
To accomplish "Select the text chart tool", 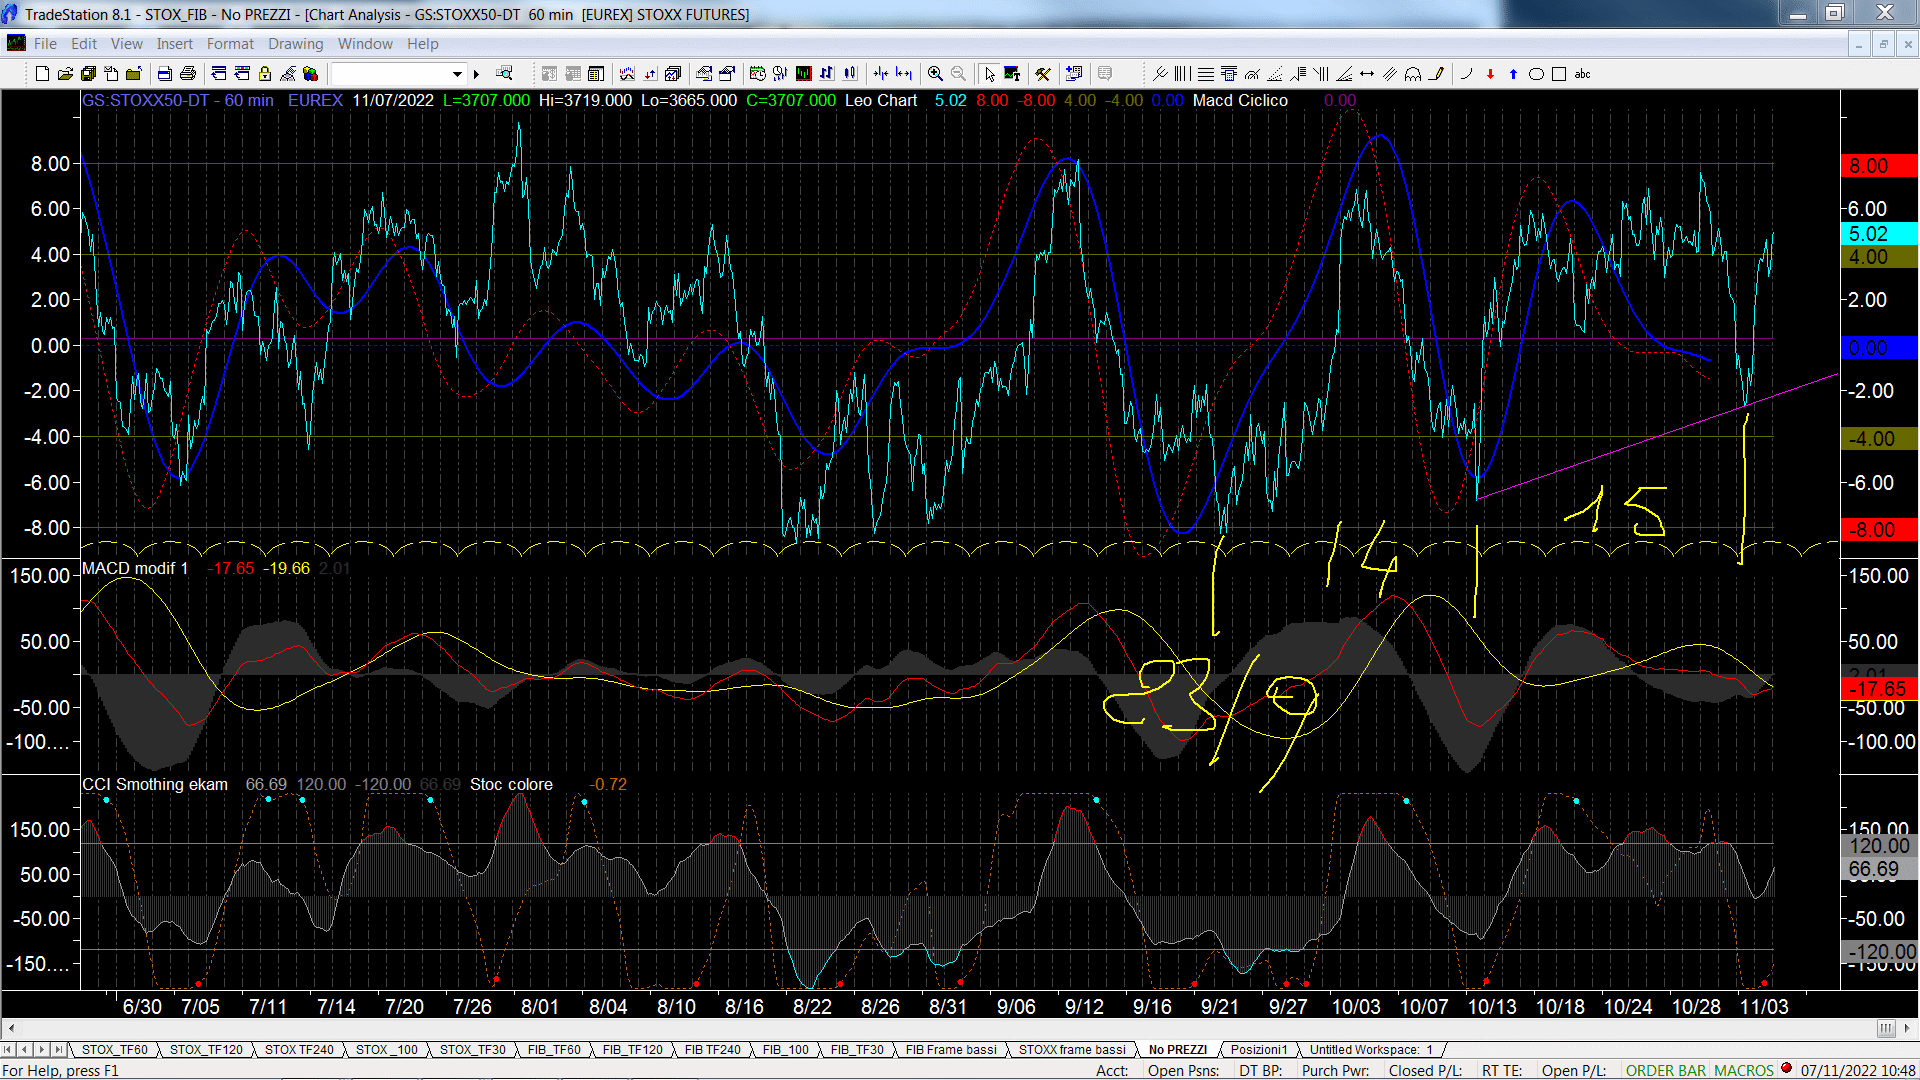I will tap(1012, 74).
